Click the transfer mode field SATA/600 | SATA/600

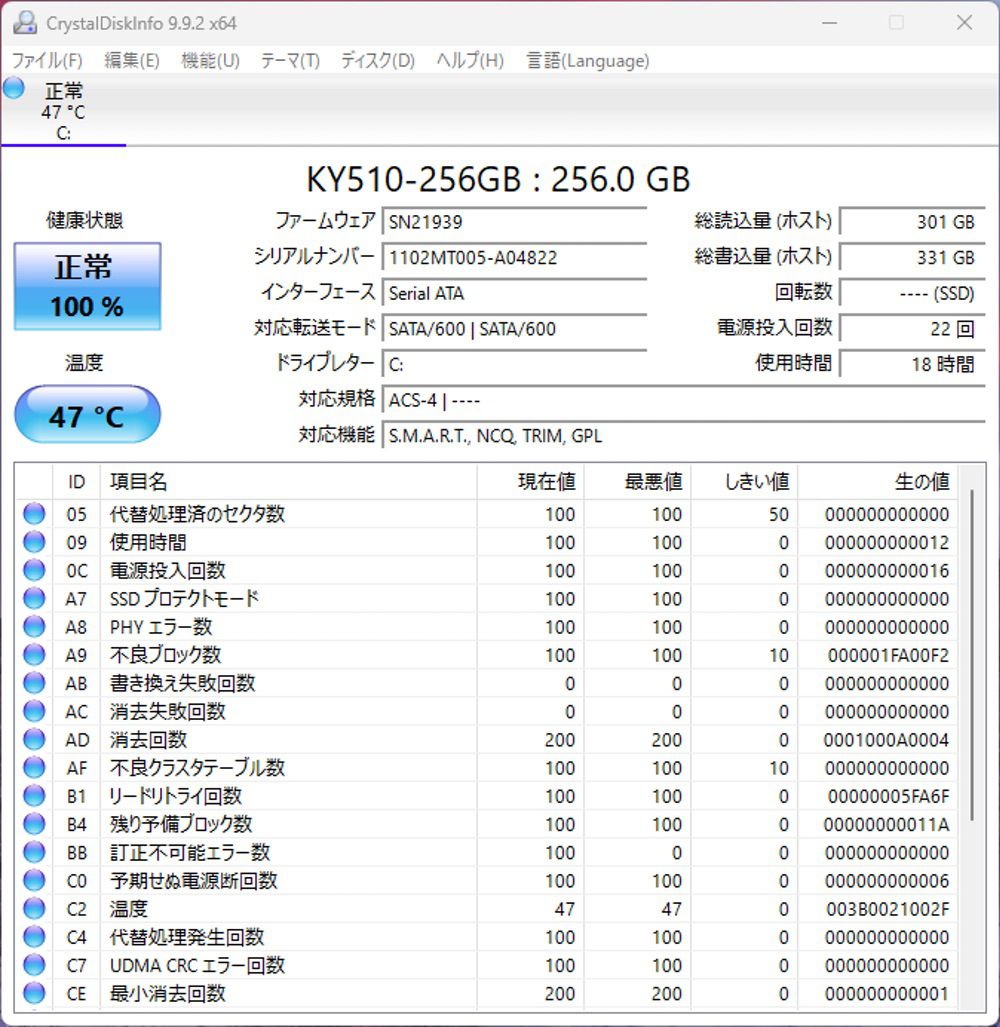[x=515, y=328]
